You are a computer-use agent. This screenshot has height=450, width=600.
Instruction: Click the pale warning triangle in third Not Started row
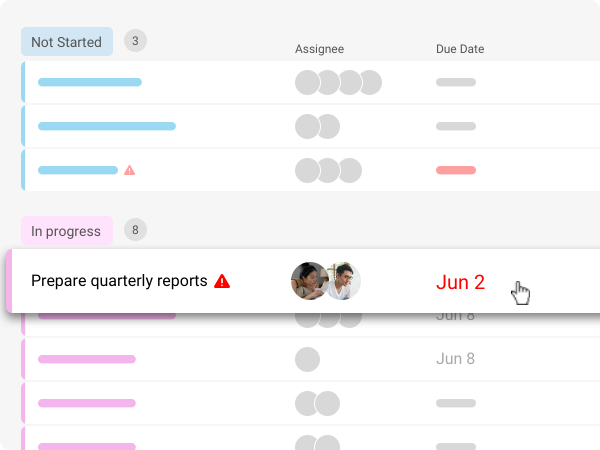click(129, 170)
